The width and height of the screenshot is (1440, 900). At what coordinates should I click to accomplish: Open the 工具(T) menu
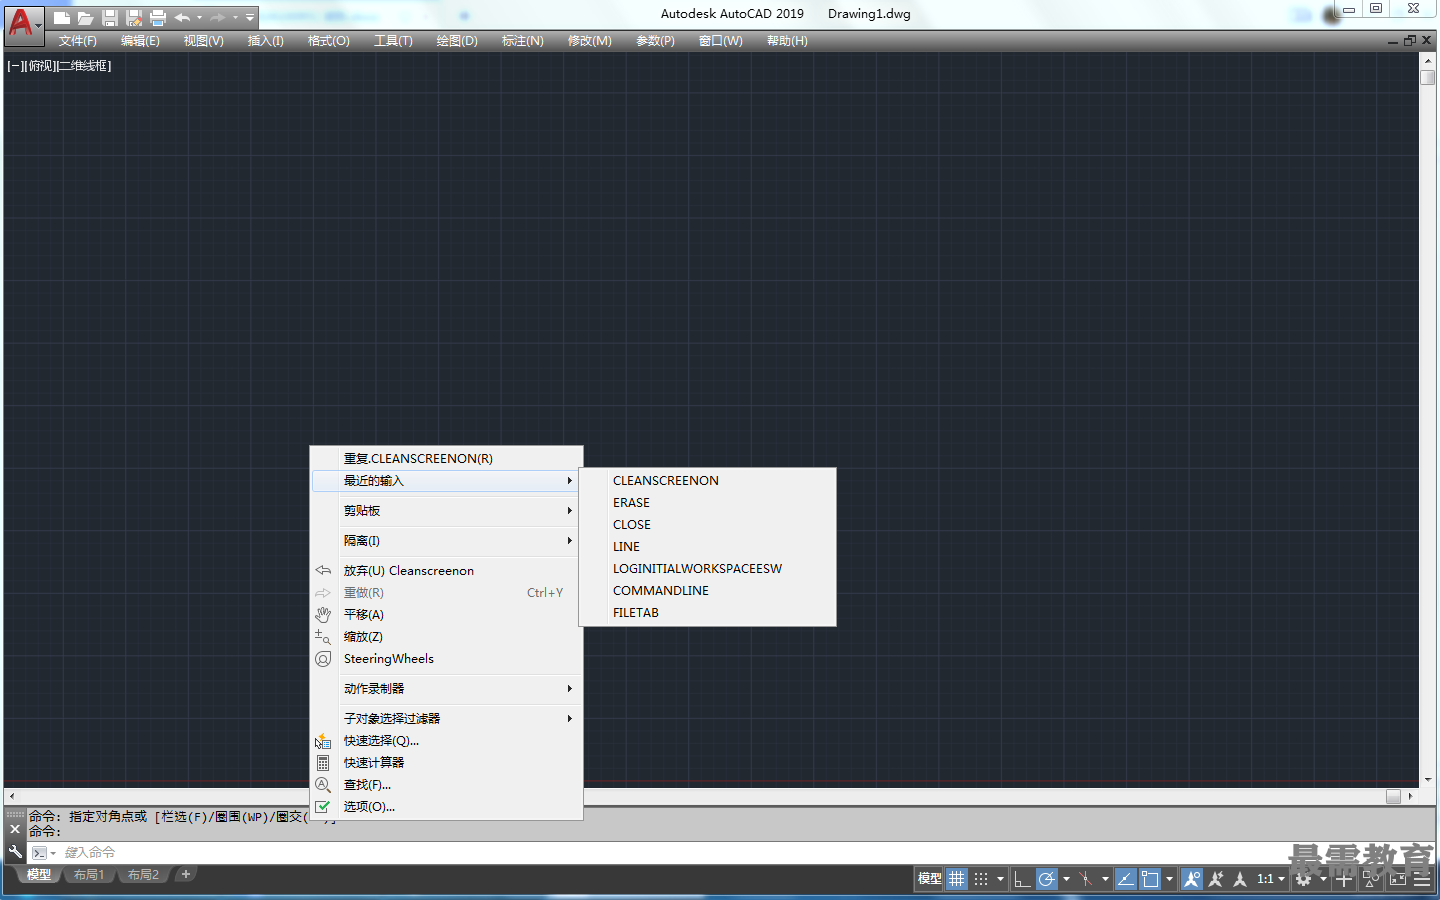point(393,41)
